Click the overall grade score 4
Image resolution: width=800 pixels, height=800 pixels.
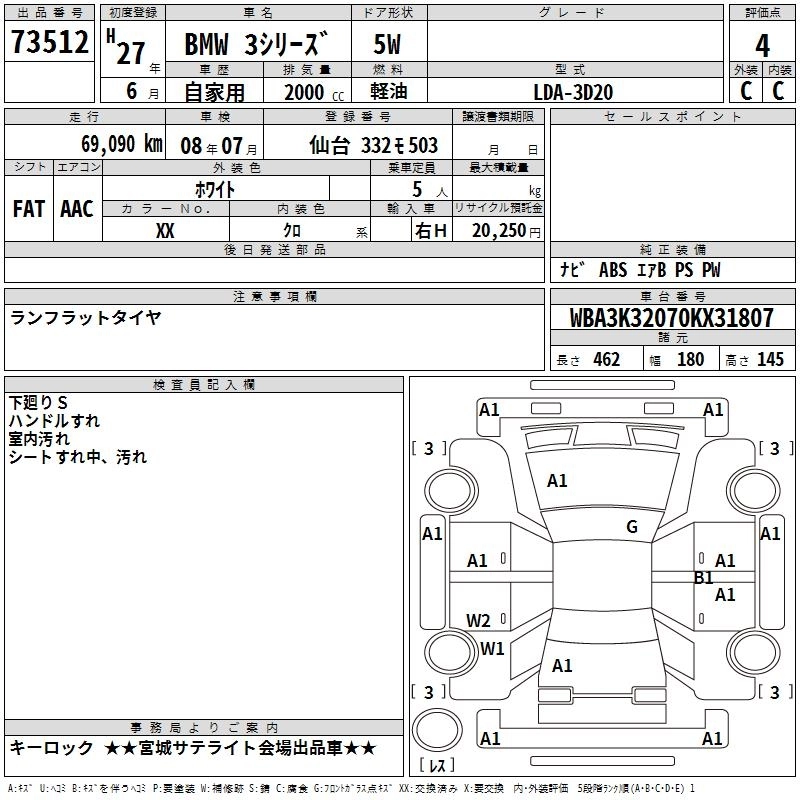[x=762, y=45]
